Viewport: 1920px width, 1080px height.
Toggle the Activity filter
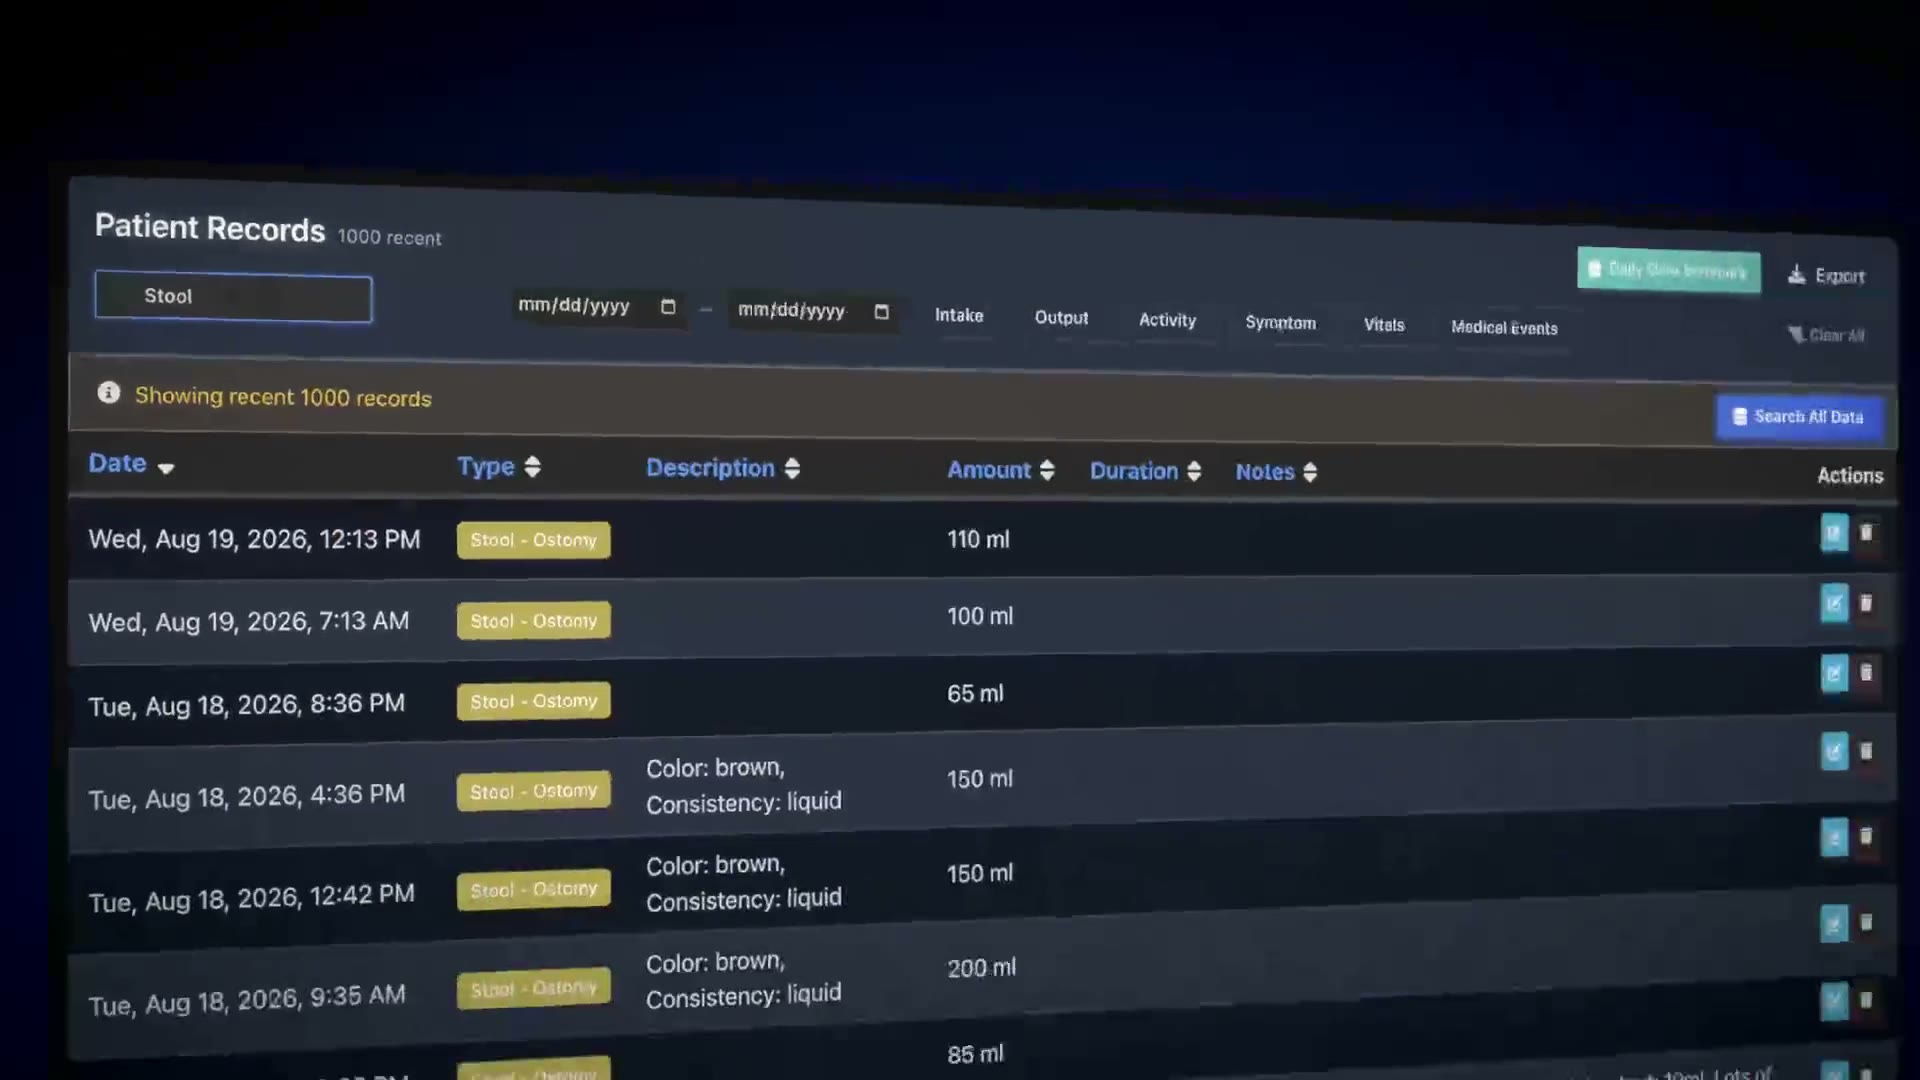pyautogui.click(x=1167, y=321)
